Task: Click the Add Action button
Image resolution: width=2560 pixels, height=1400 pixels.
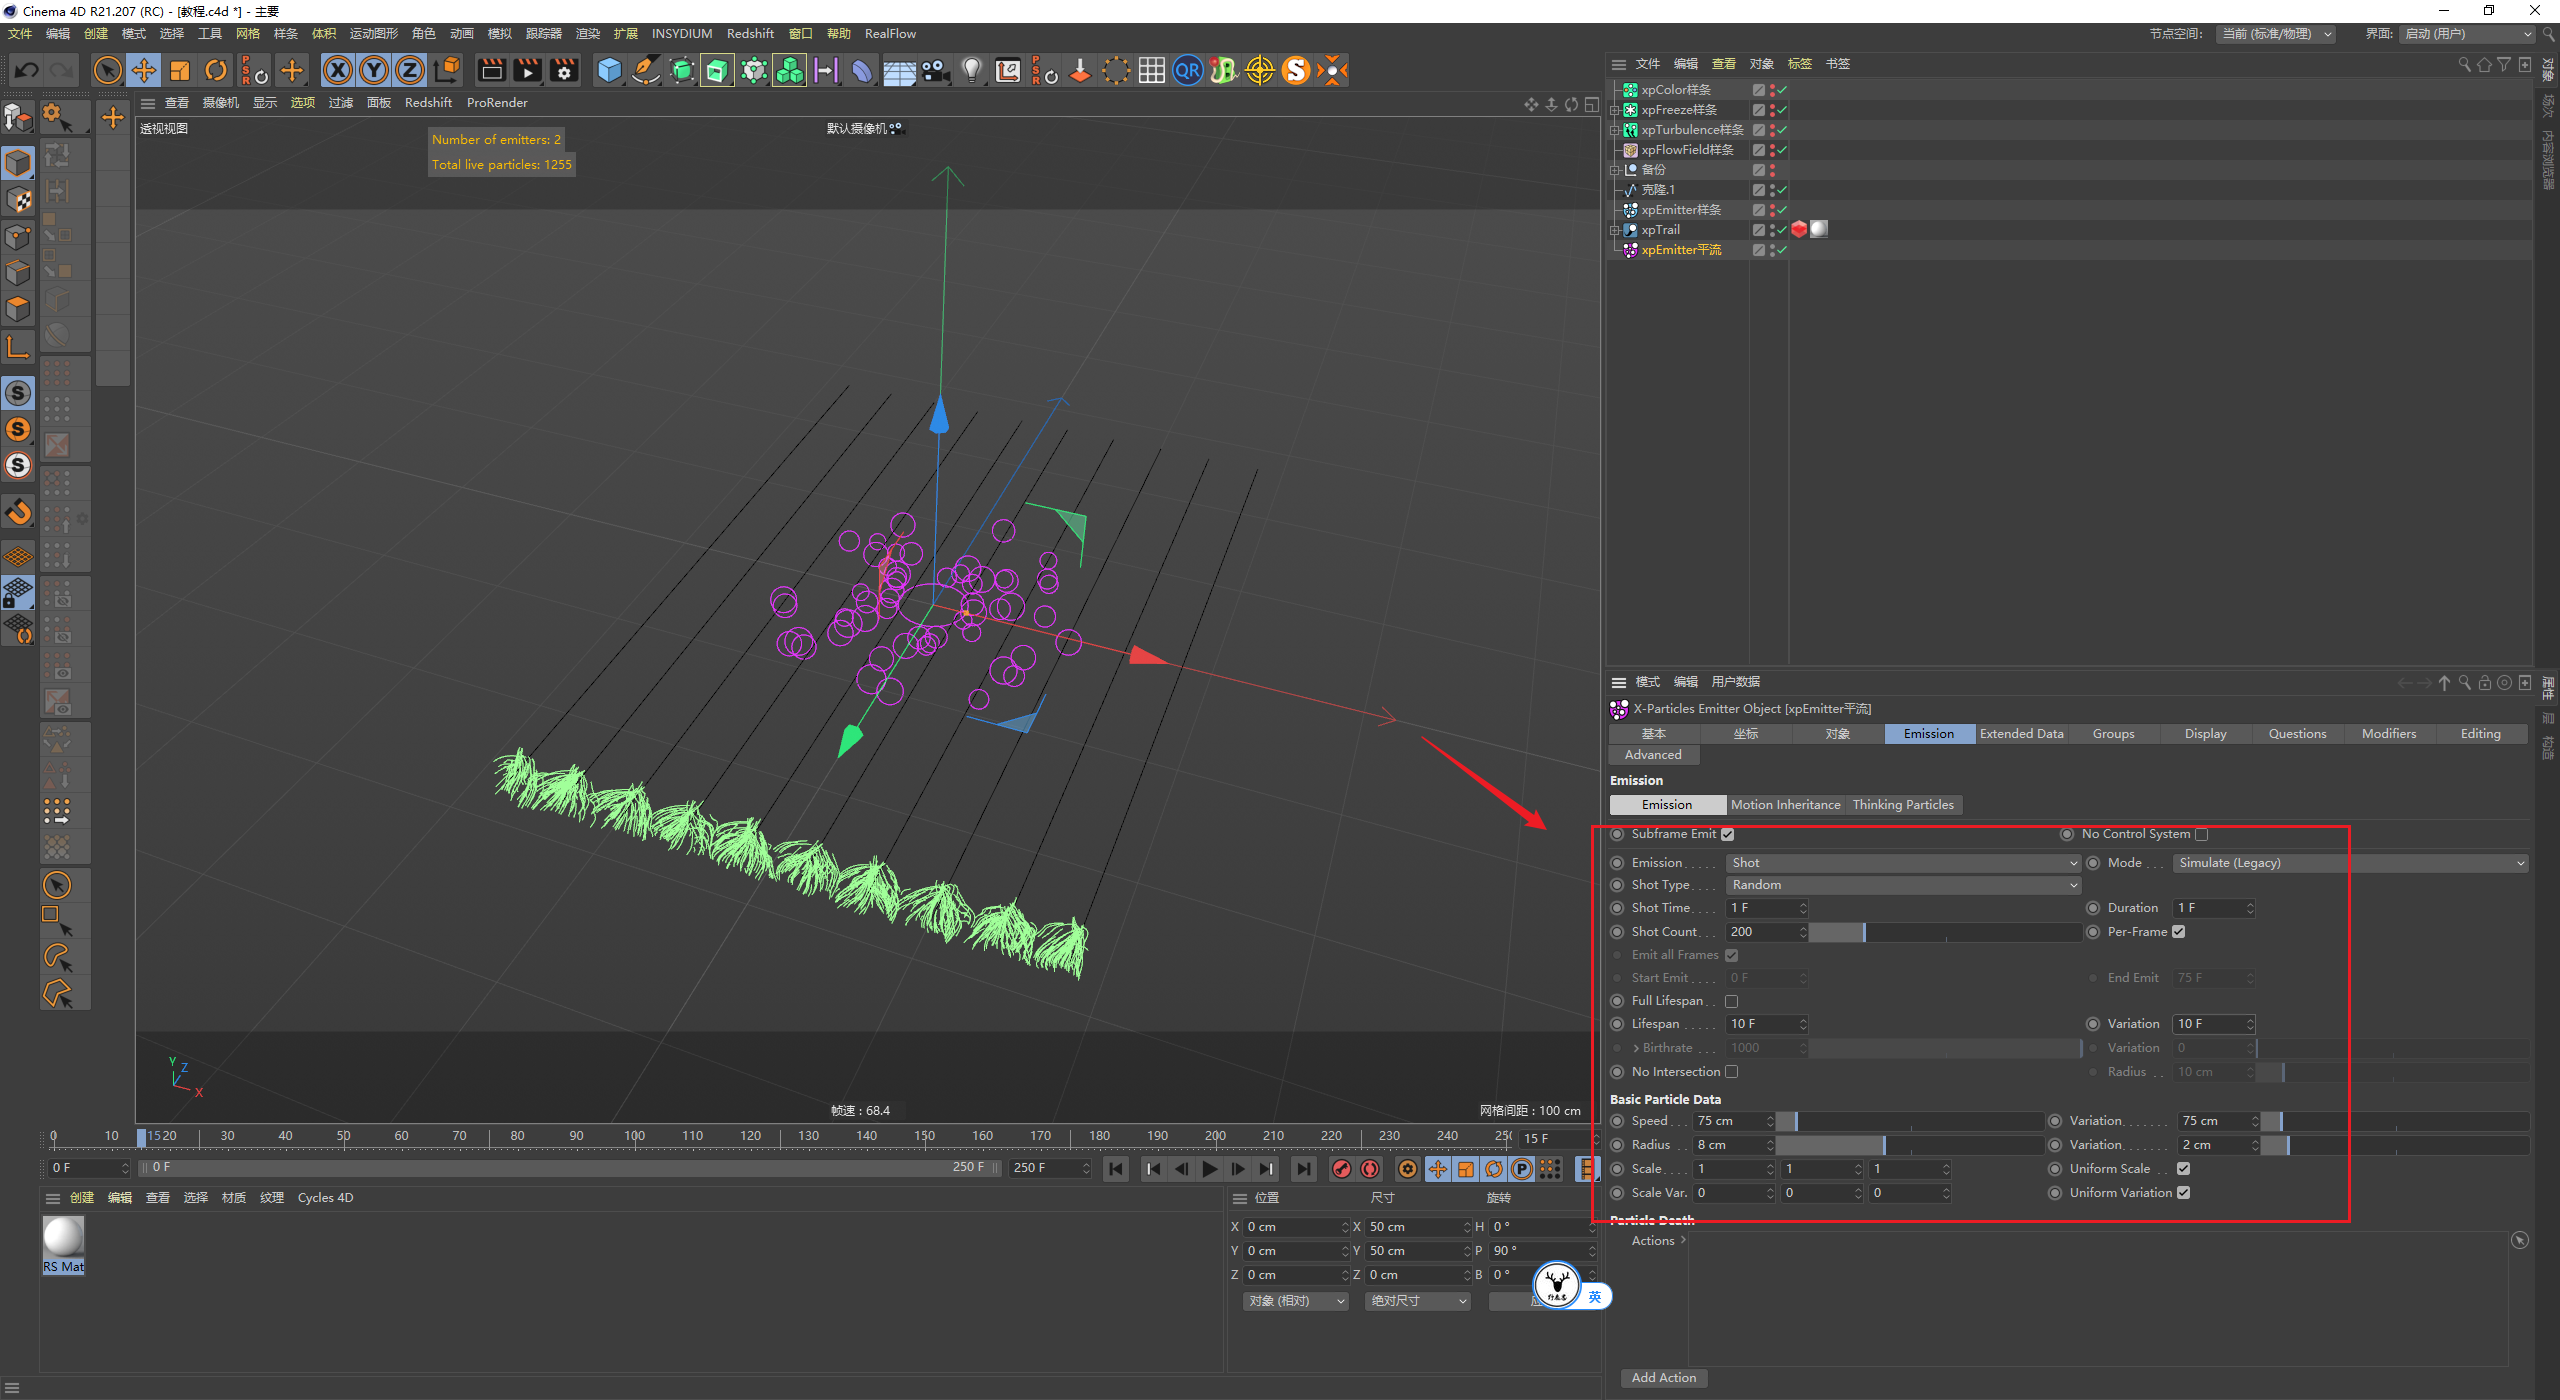Action: click(x=1663, y=1378)
